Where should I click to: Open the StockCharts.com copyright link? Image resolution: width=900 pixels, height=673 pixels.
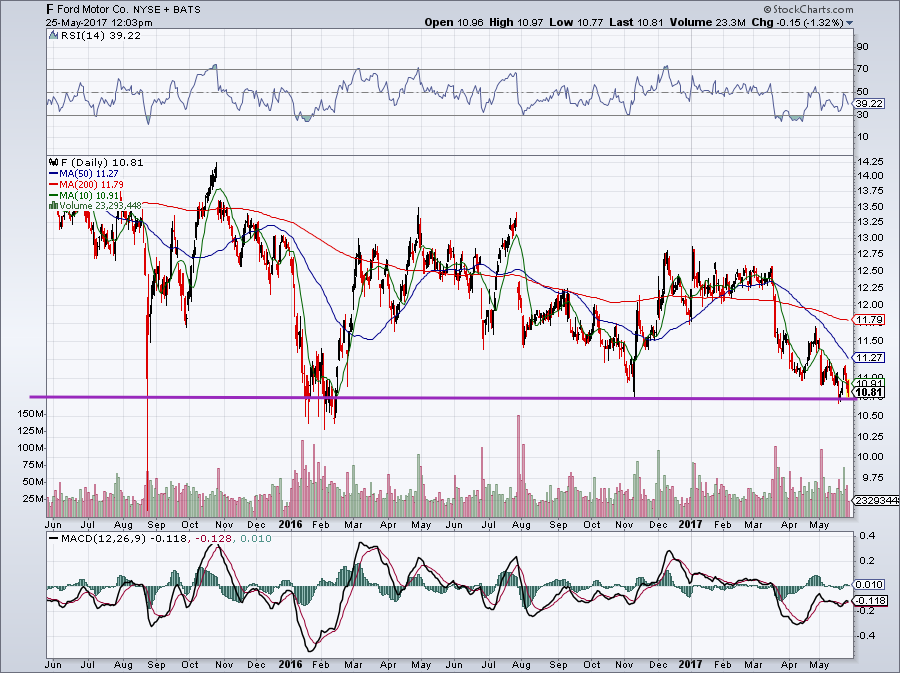coord(808,9)
